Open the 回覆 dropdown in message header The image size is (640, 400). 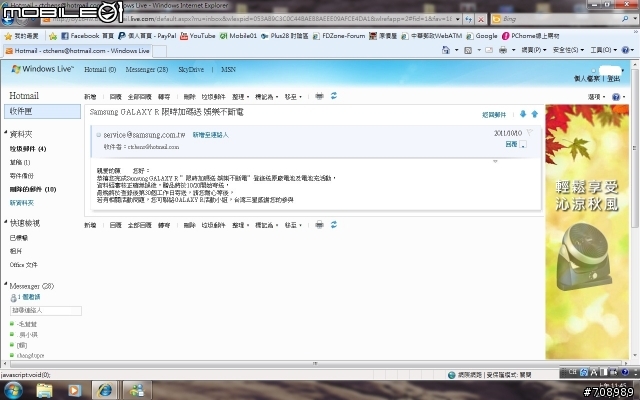click(523, 144)
